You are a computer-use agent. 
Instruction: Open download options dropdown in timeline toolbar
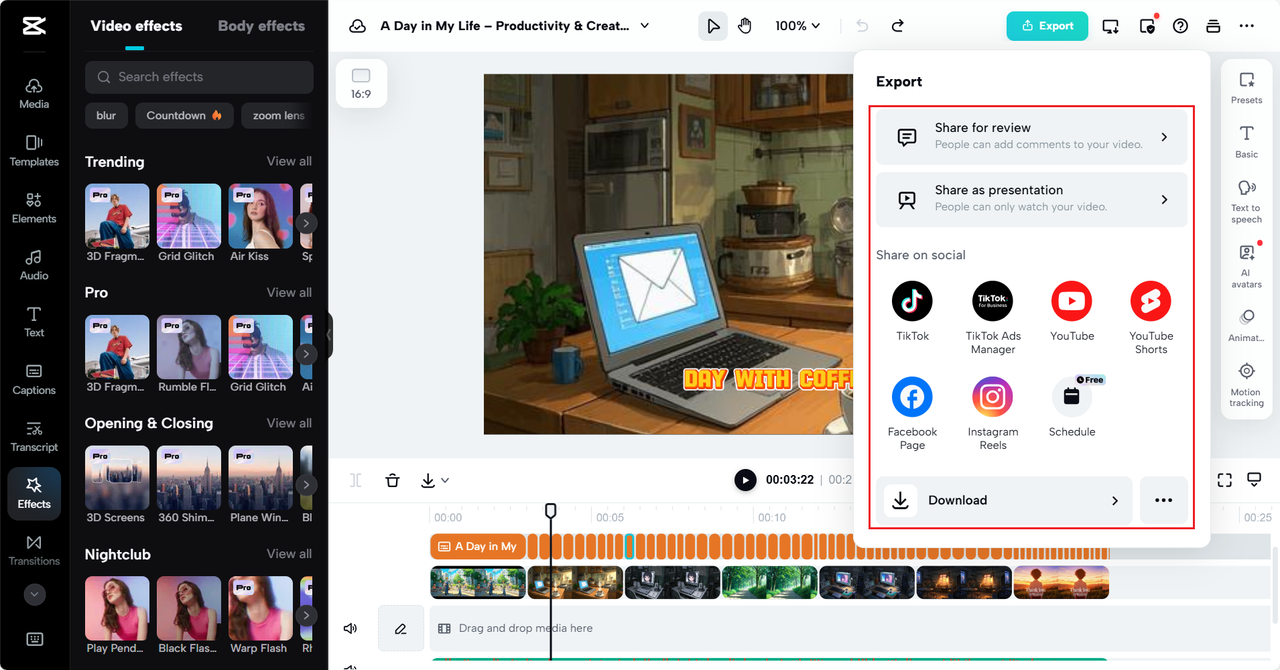click(x=434, y=480)
